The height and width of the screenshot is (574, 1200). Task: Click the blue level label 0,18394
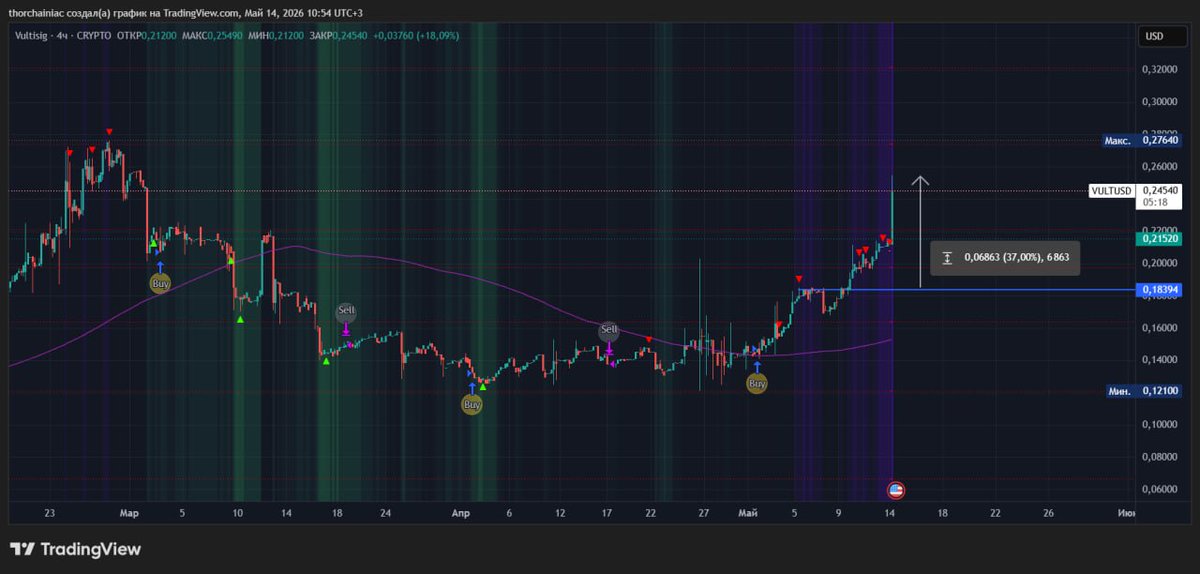tap(1160, 290)
